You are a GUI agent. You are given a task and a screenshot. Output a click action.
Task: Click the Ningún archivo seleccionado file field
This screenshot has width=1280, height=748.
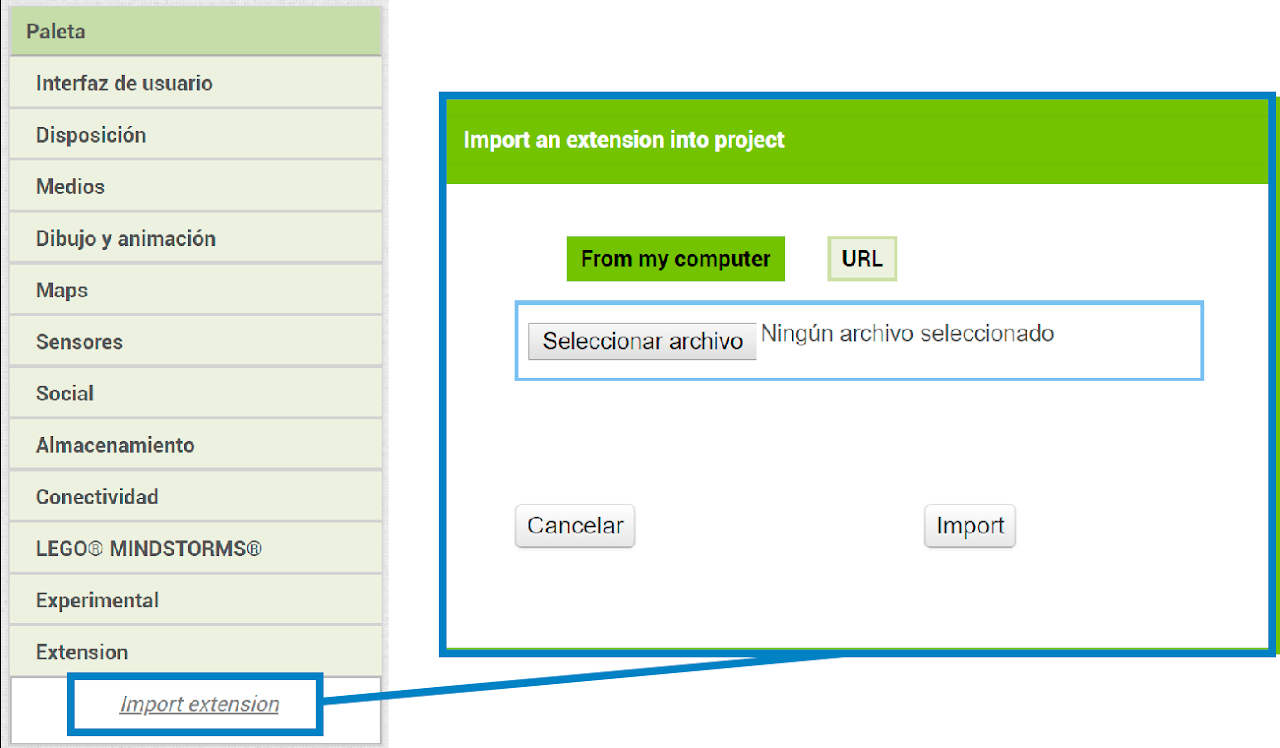point(907,334)
